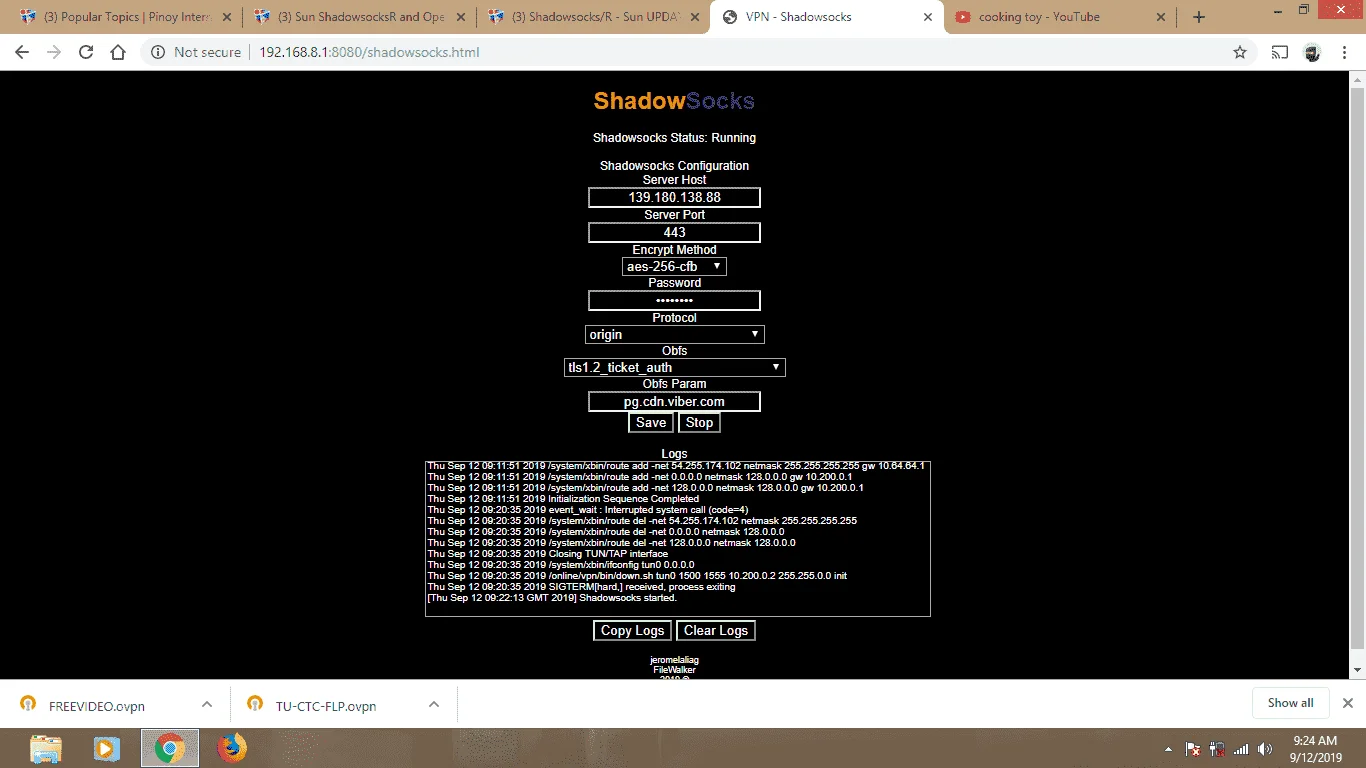This screenshot has height=768, width=1366.
Task: Close the cooking toy - YouTube tab
Action: click(1160, 17)
